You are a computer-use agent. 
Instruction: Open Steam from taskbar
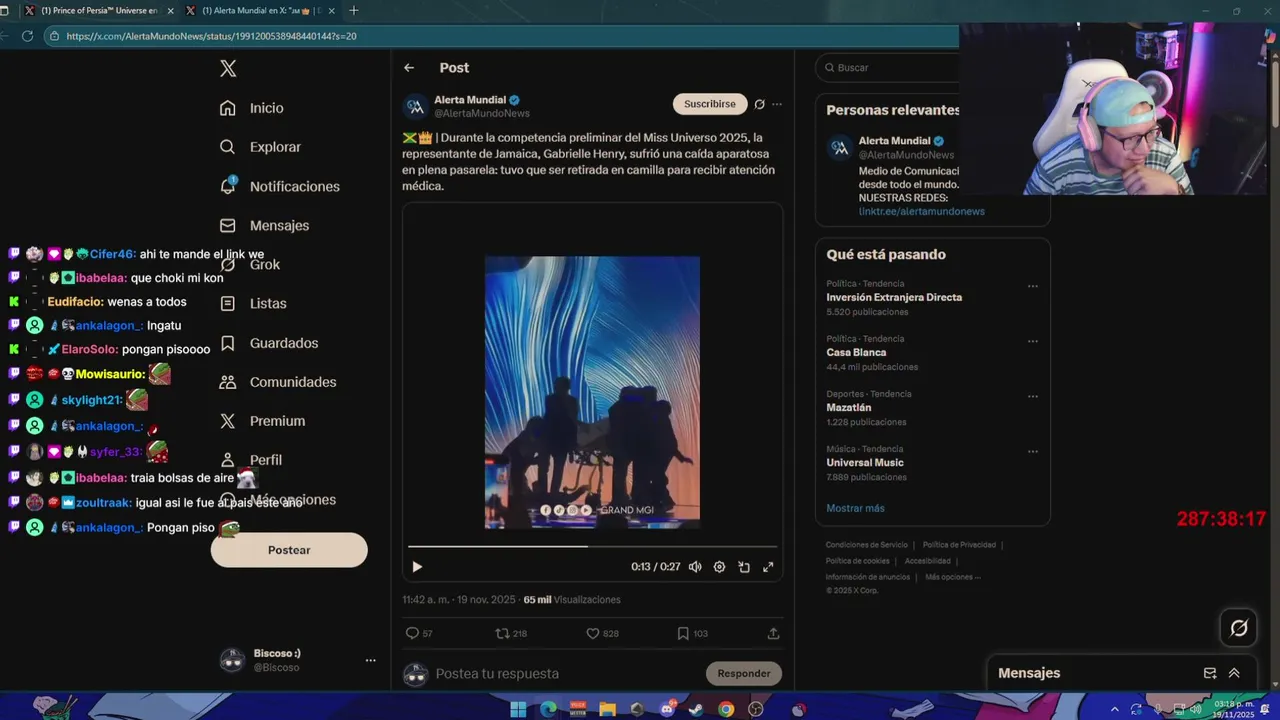click(x=696, y=710)
